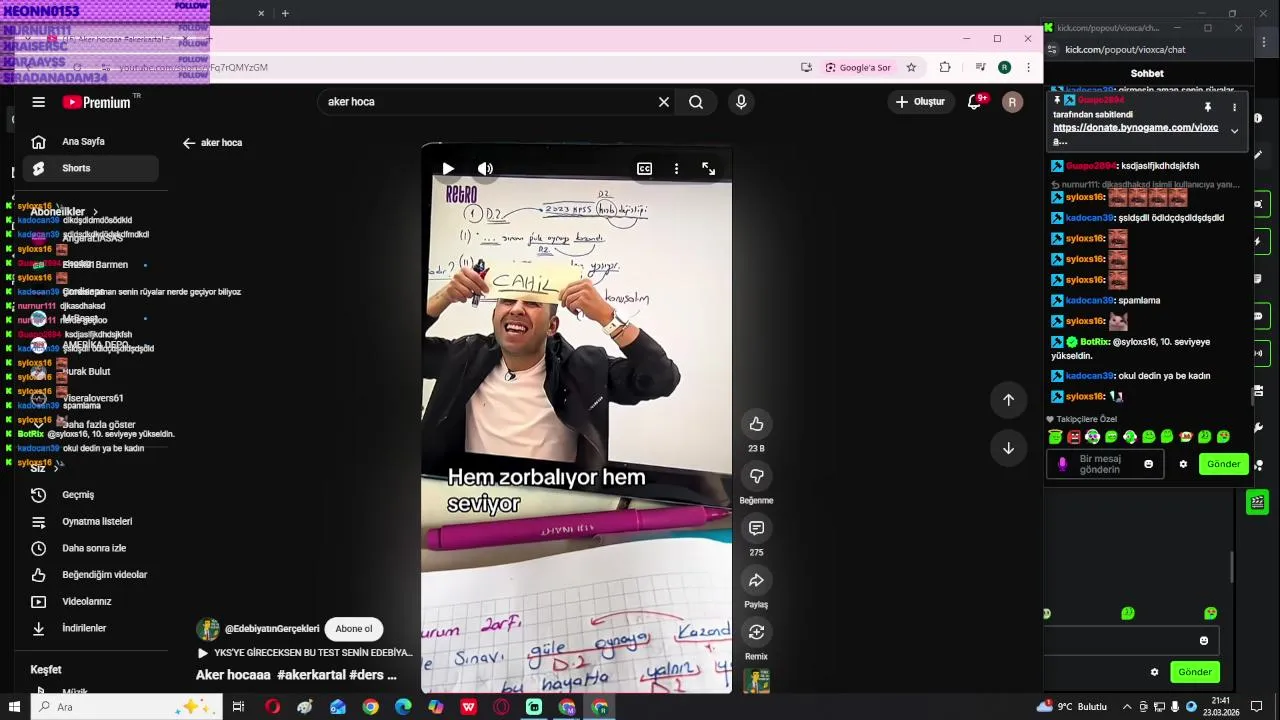Open Videolarınız in the sidebar
Image resolution: width=1280 pixels, height=720 pixels.
90,602
